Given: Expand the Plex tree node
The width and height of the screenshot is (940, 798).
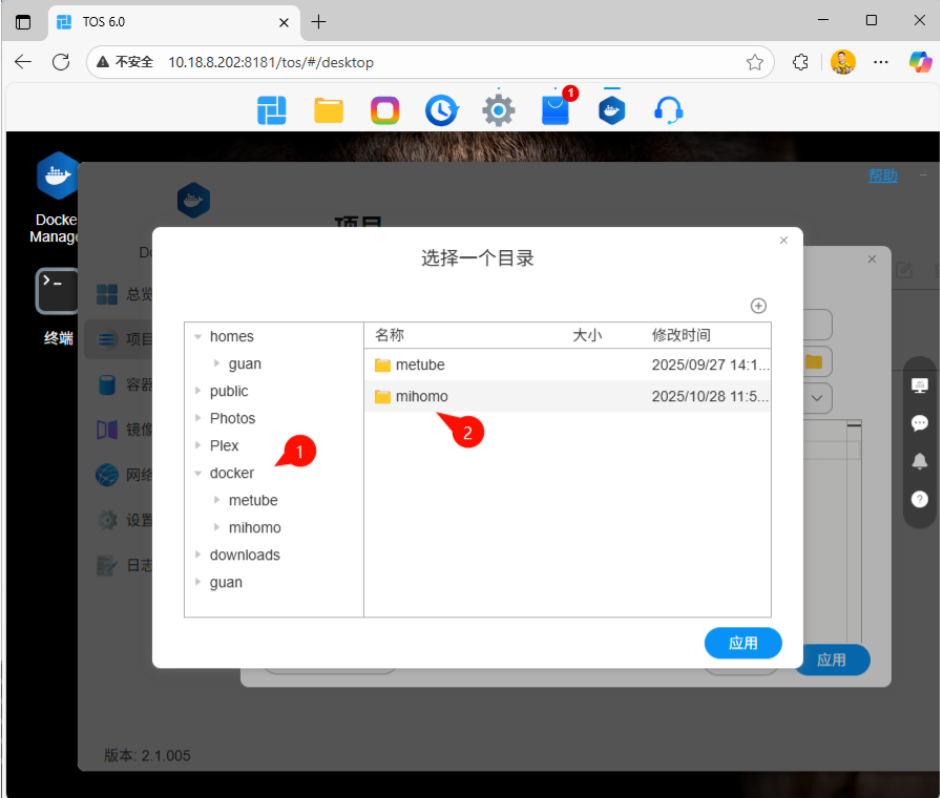Looking at the screenshot, I should [198, 445].
